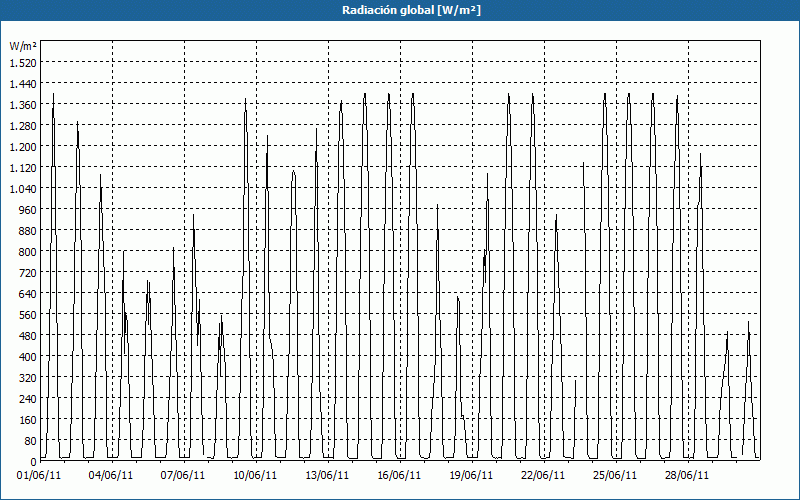Click the 1.280 y-axis value
Viewport: 800px width, 500px height.
point(23,126)
